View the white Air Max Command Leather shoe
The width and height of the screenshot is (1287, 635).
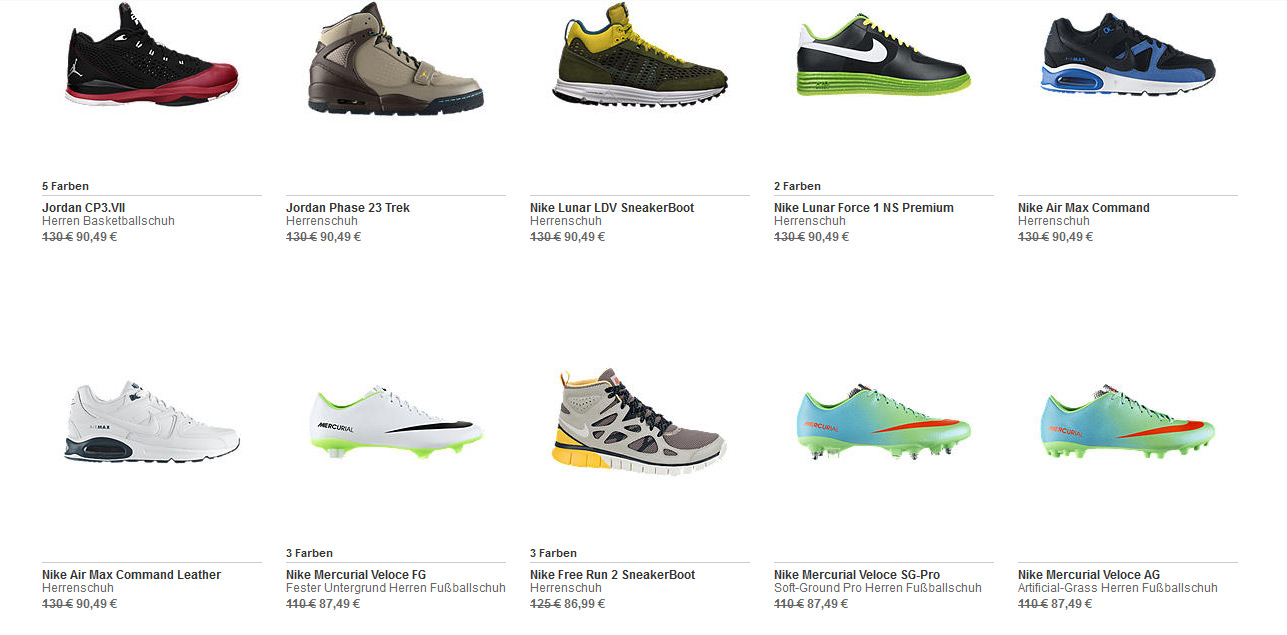coord(152,421)
